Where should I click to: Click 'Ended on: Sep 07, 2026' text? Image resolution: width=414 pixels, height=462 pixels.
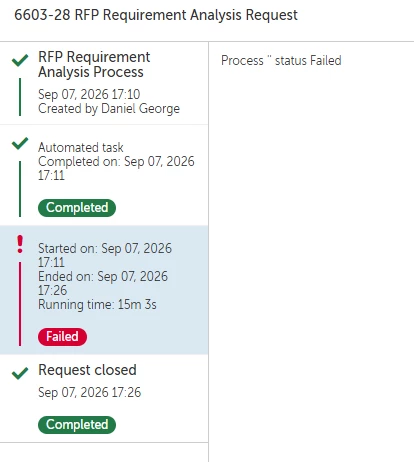point(103,277)
